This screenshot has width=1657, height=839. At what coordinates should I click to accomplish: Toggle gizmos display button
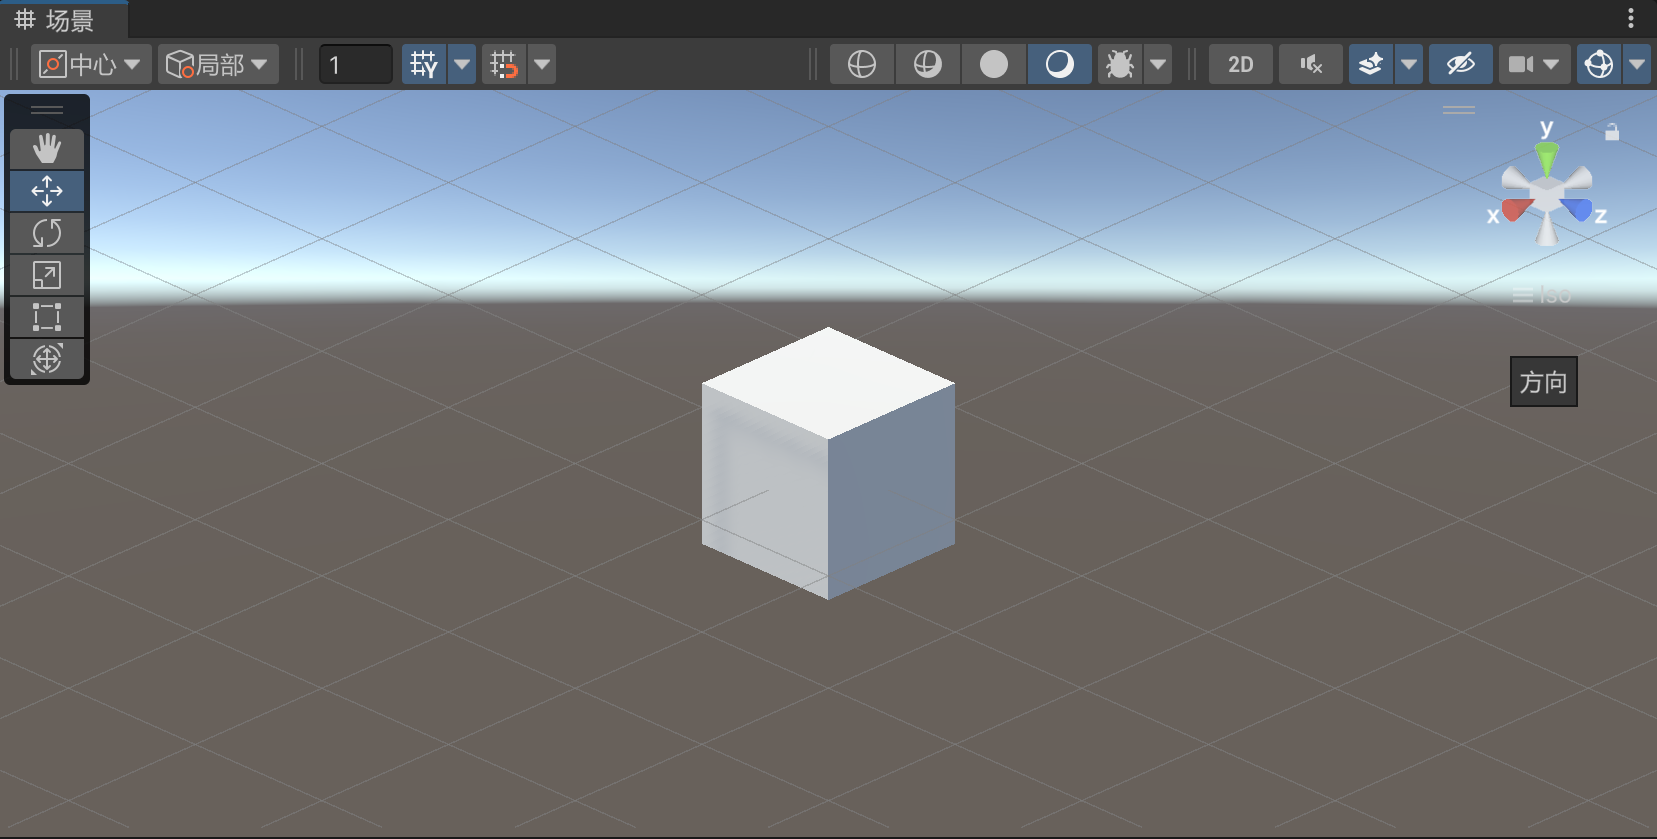coord(1599,64)
